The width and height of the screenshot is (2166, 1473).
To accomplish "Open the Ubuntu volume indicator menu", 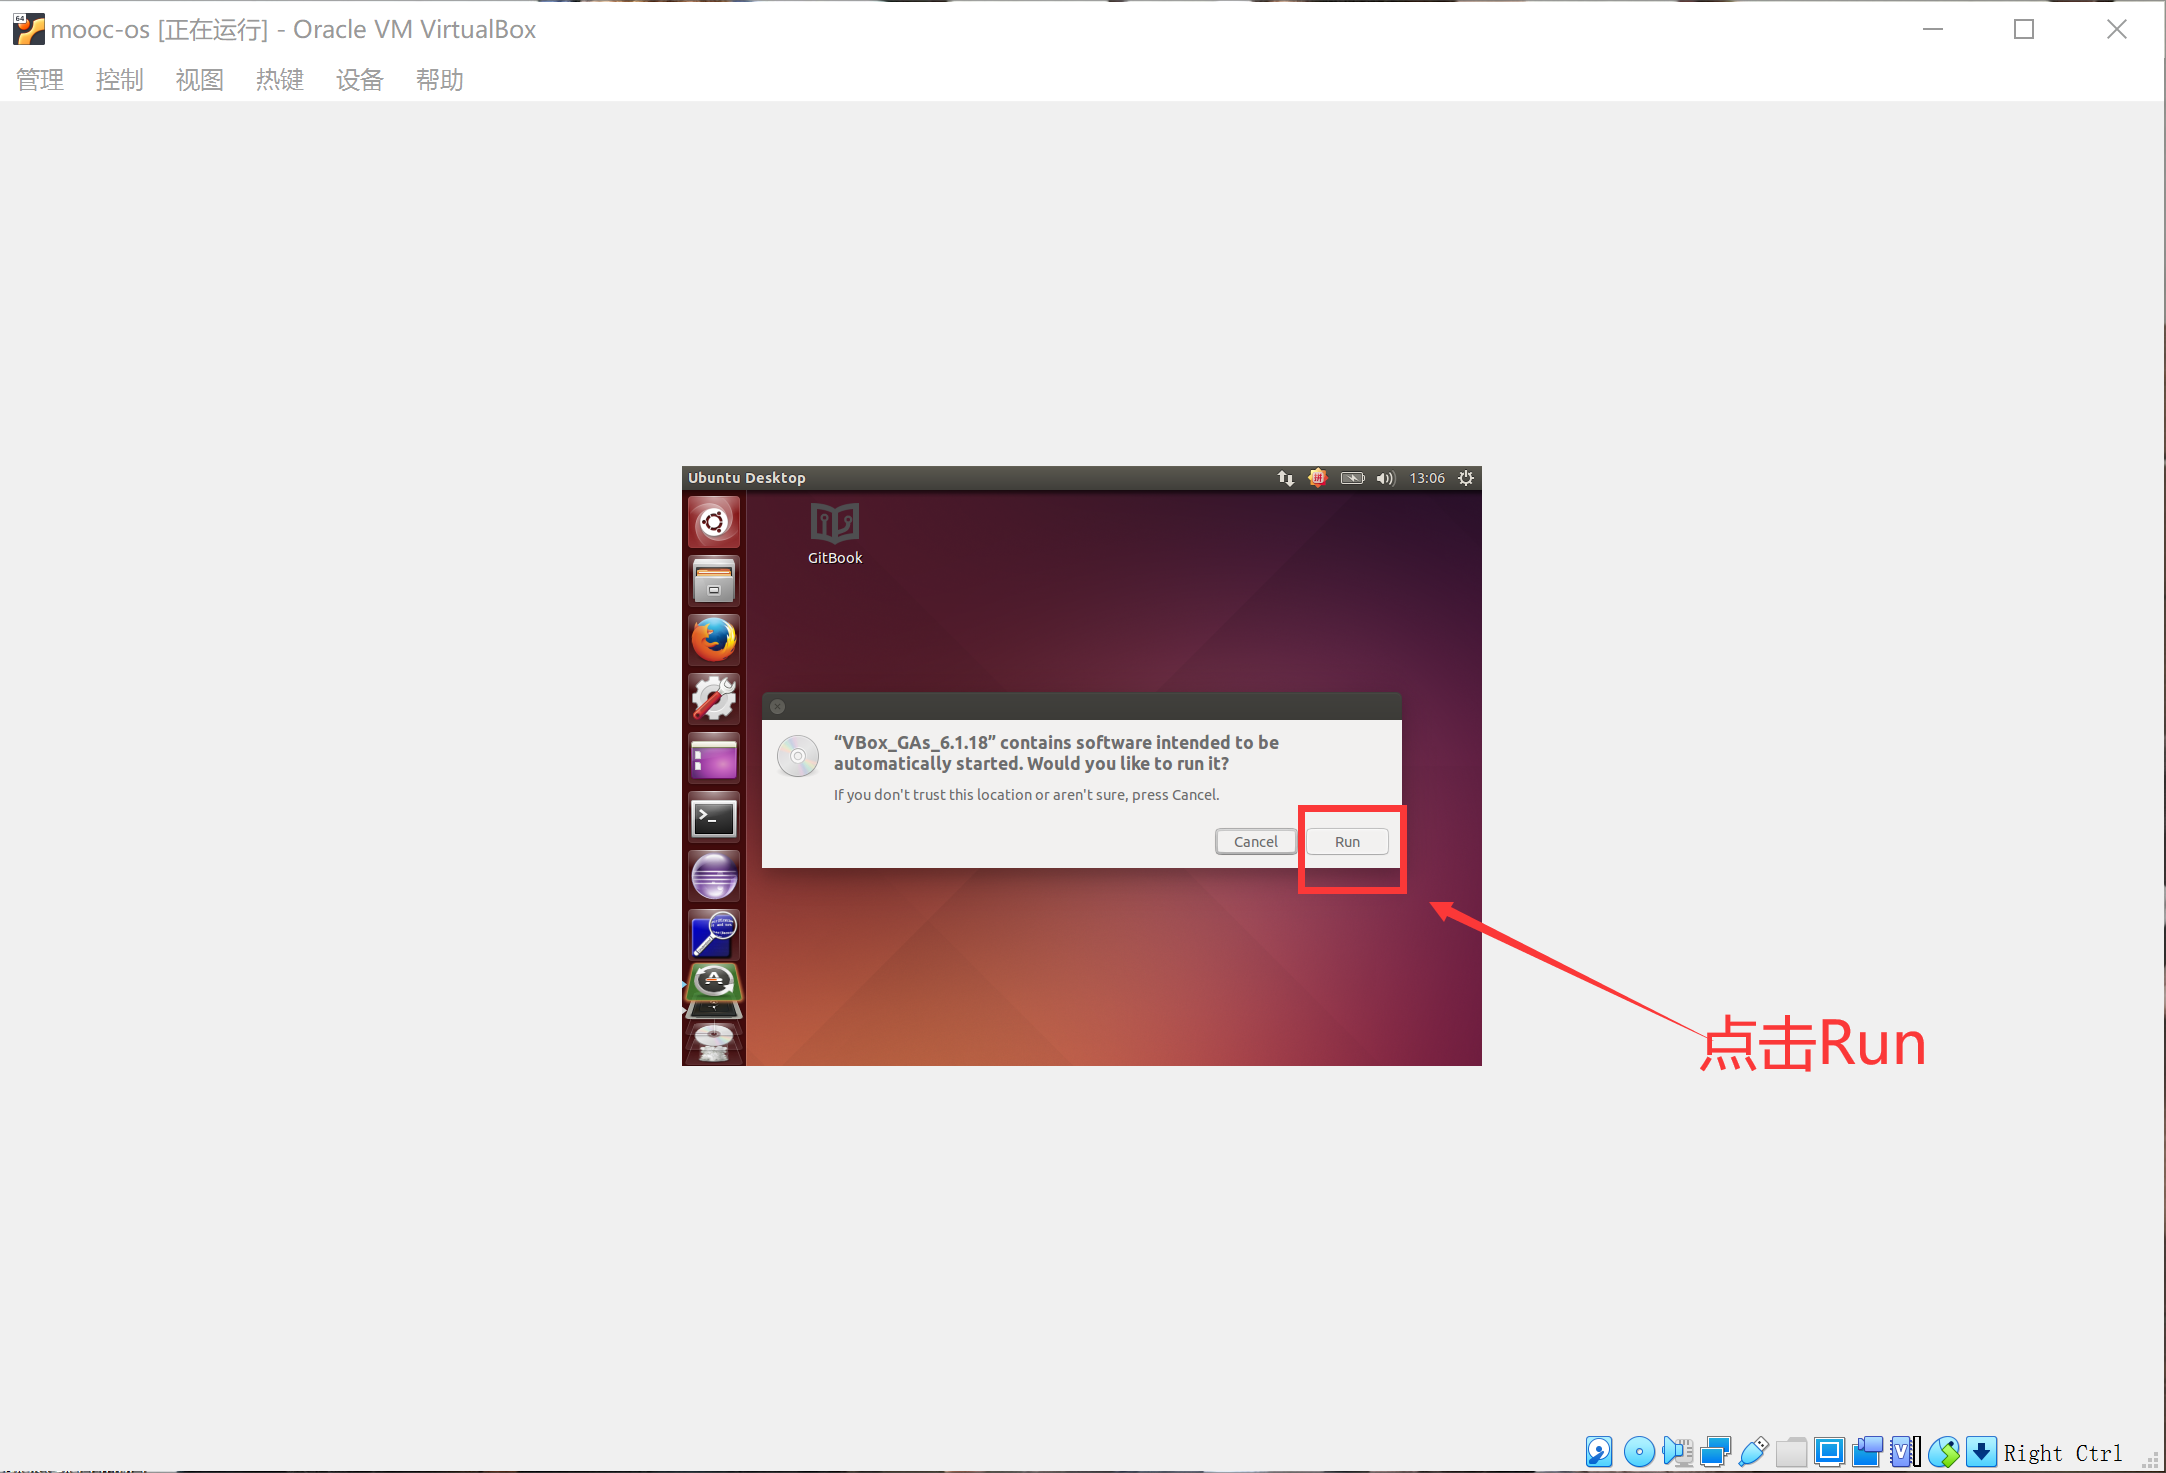I will point(1385,478).
